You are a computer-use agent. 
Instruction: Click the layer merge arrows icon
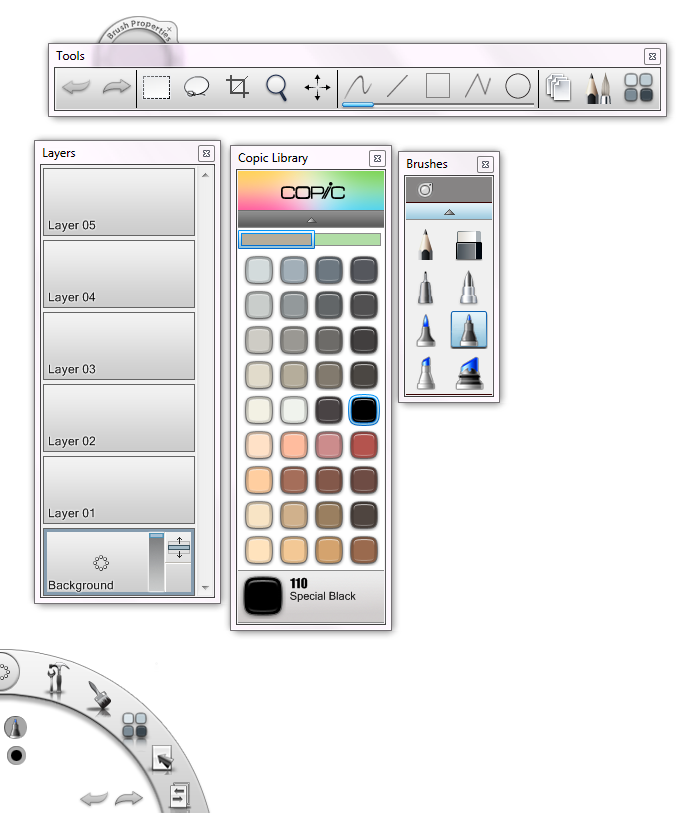tap(179, 548)
